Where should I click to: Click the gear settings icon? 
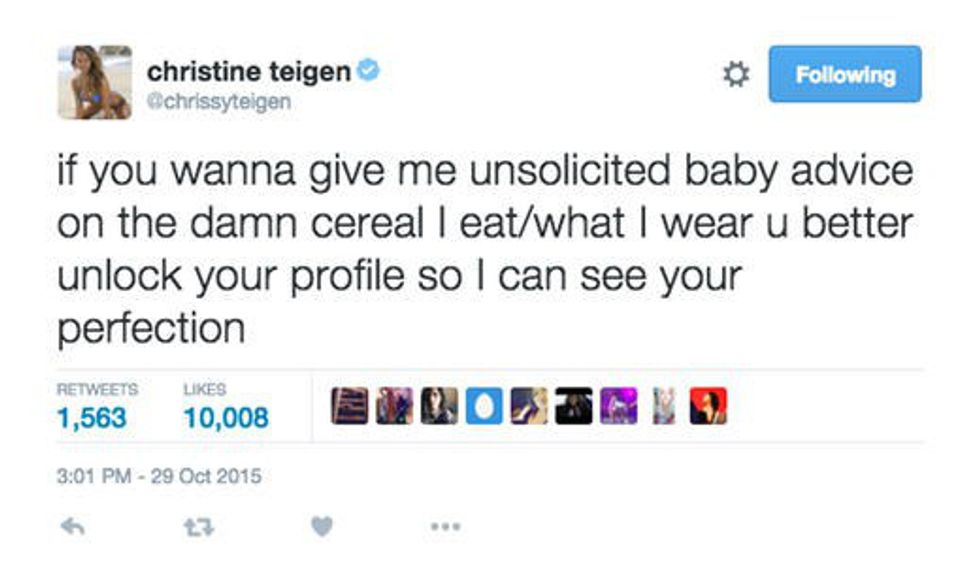[737, 75]
